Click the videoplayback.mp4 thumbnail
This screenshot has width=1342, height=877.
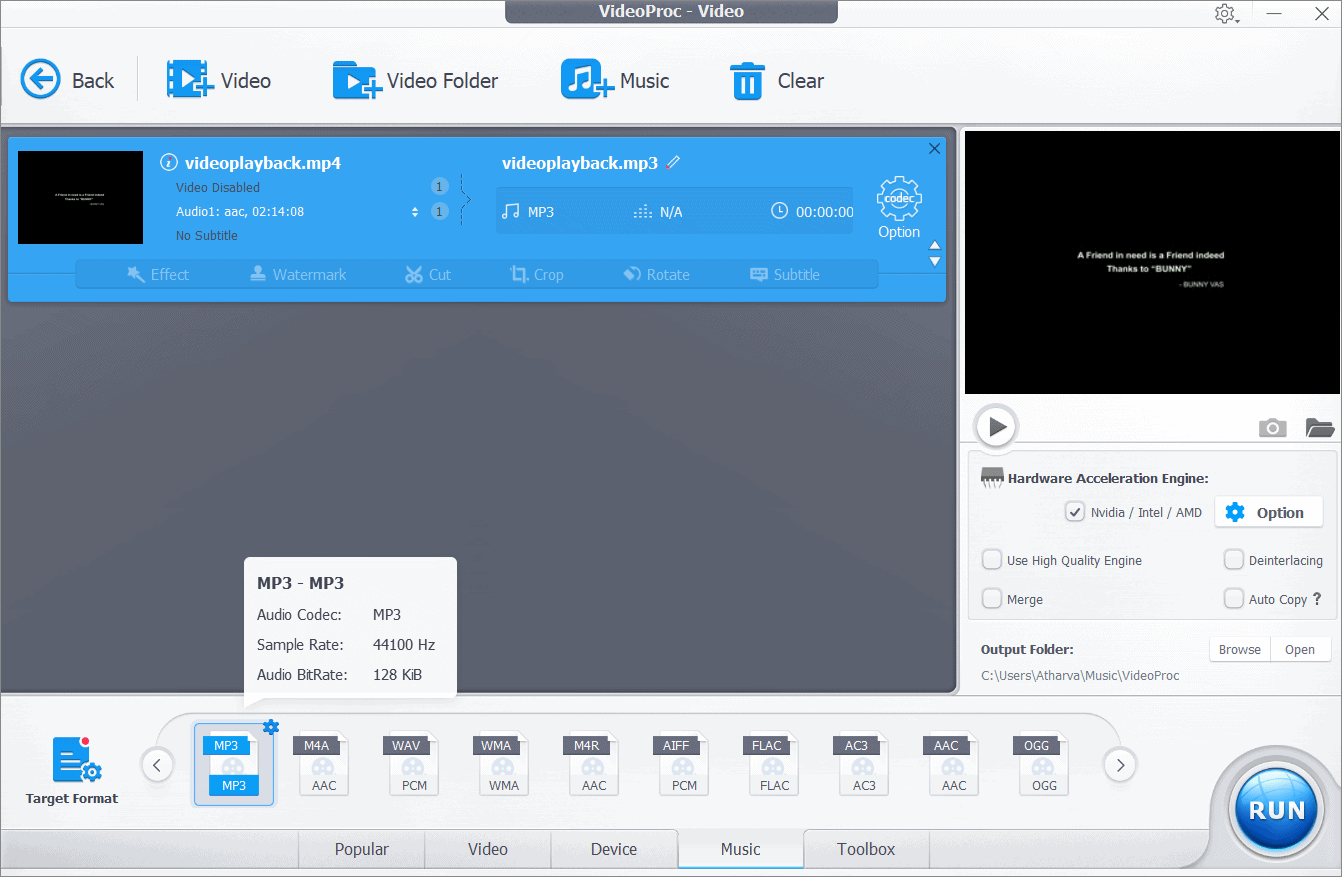click(80, 197)
